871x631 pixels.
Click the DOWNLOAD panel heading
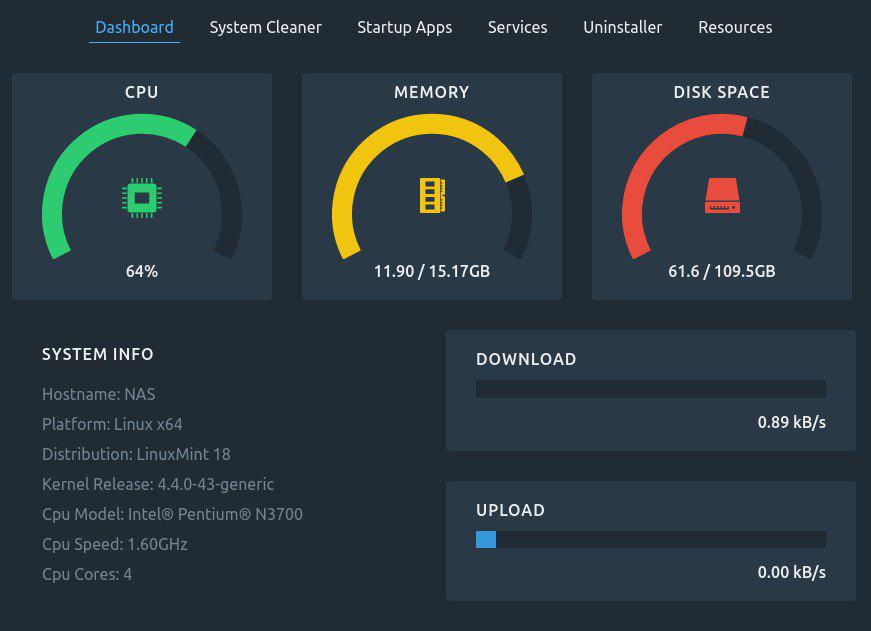tap(526, 359)
